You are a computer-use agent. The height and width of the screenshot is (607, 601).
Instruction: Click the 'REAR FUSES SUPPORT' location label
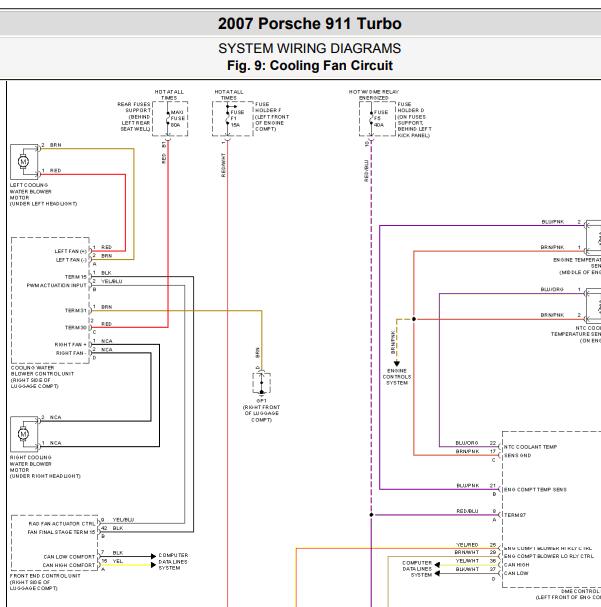[135, 117]
